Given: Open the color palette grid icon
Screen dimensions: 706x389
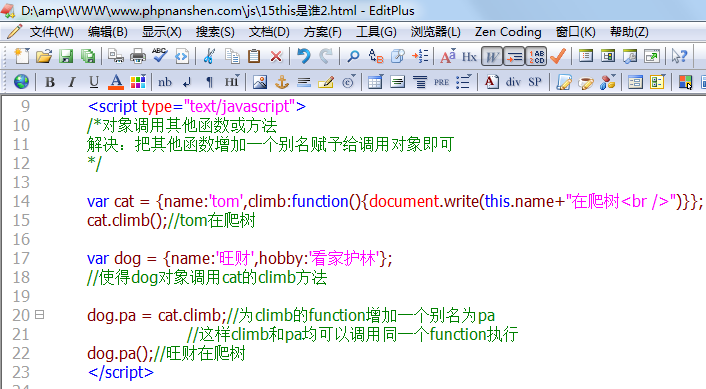Looking at the screenshot, I should (x=138, y=82).
